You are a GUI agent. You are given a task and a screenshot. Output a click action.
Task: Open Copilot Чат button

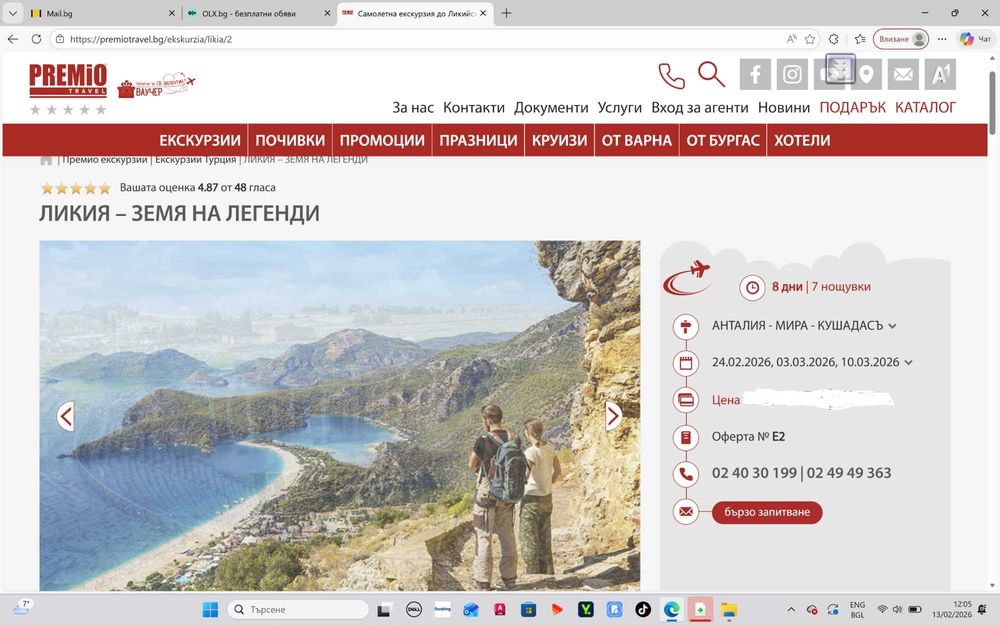[975, 39]
